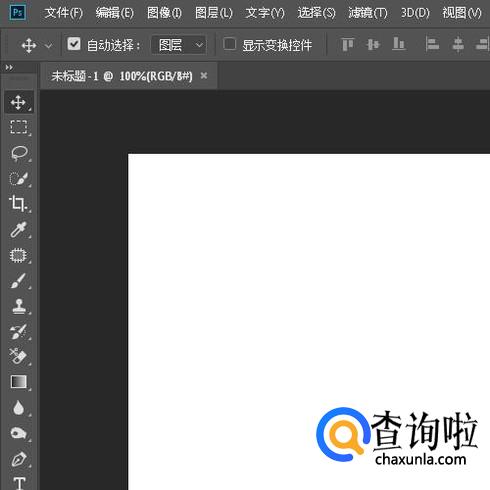Expand the Move tool preset arrow
Viewport: 490px width, 490px height.
49,45
